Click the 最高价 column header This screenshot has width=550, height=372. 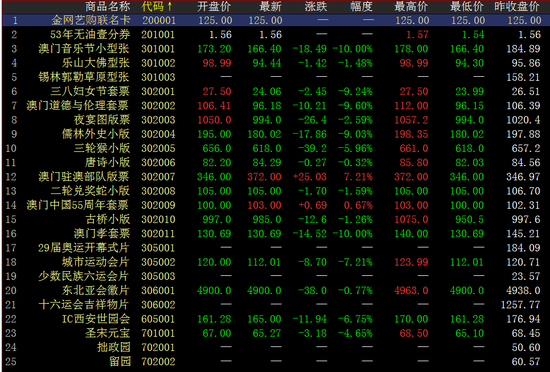(x=411, y=6)
